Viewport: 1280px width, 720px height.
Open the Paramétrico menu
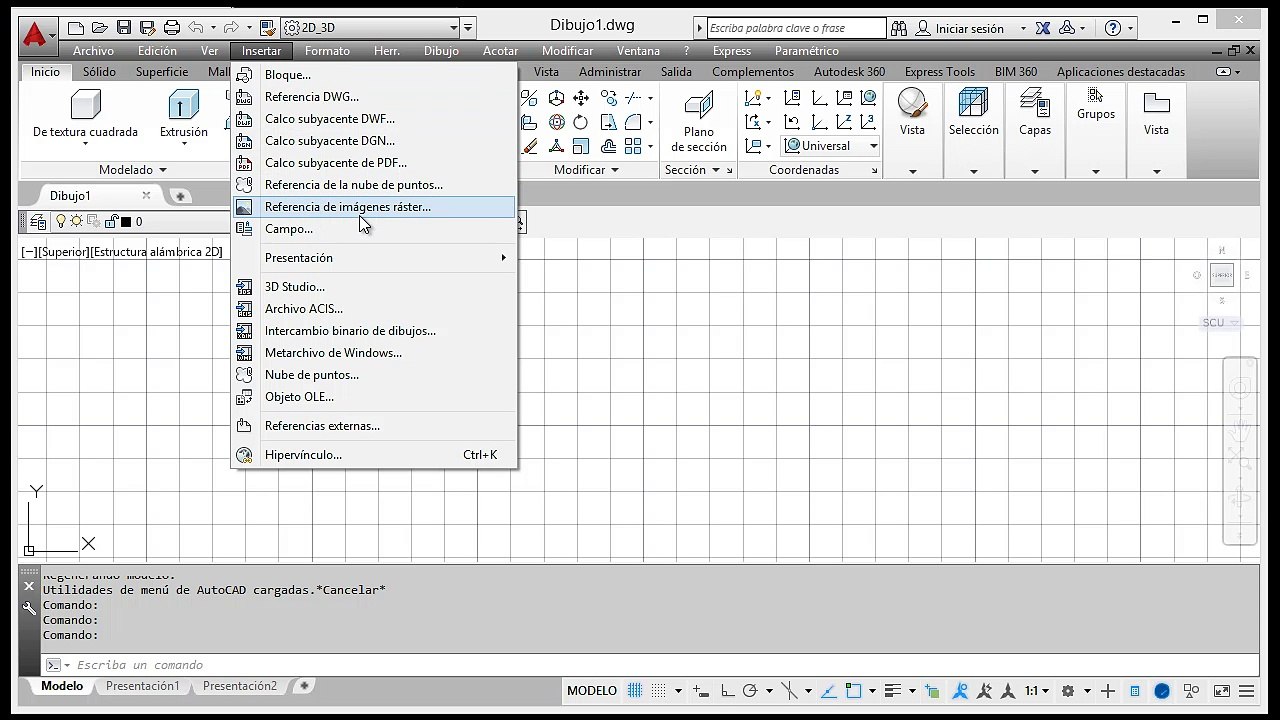point(807,51)
